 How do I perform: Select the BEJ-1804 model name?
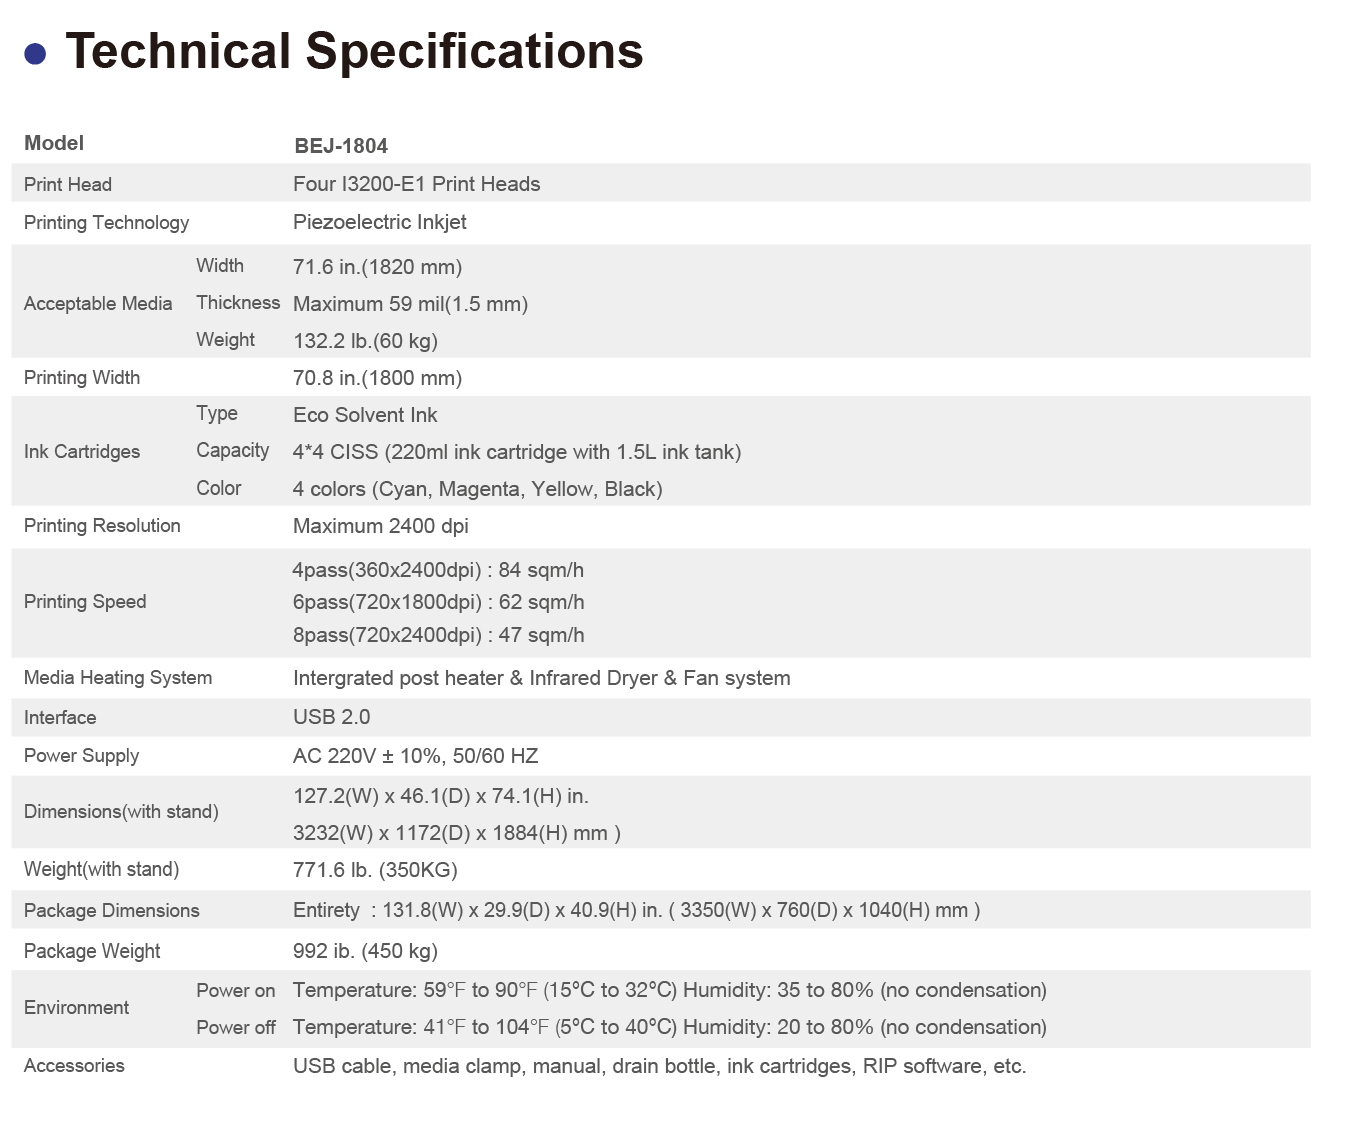[x=341, y=146]
